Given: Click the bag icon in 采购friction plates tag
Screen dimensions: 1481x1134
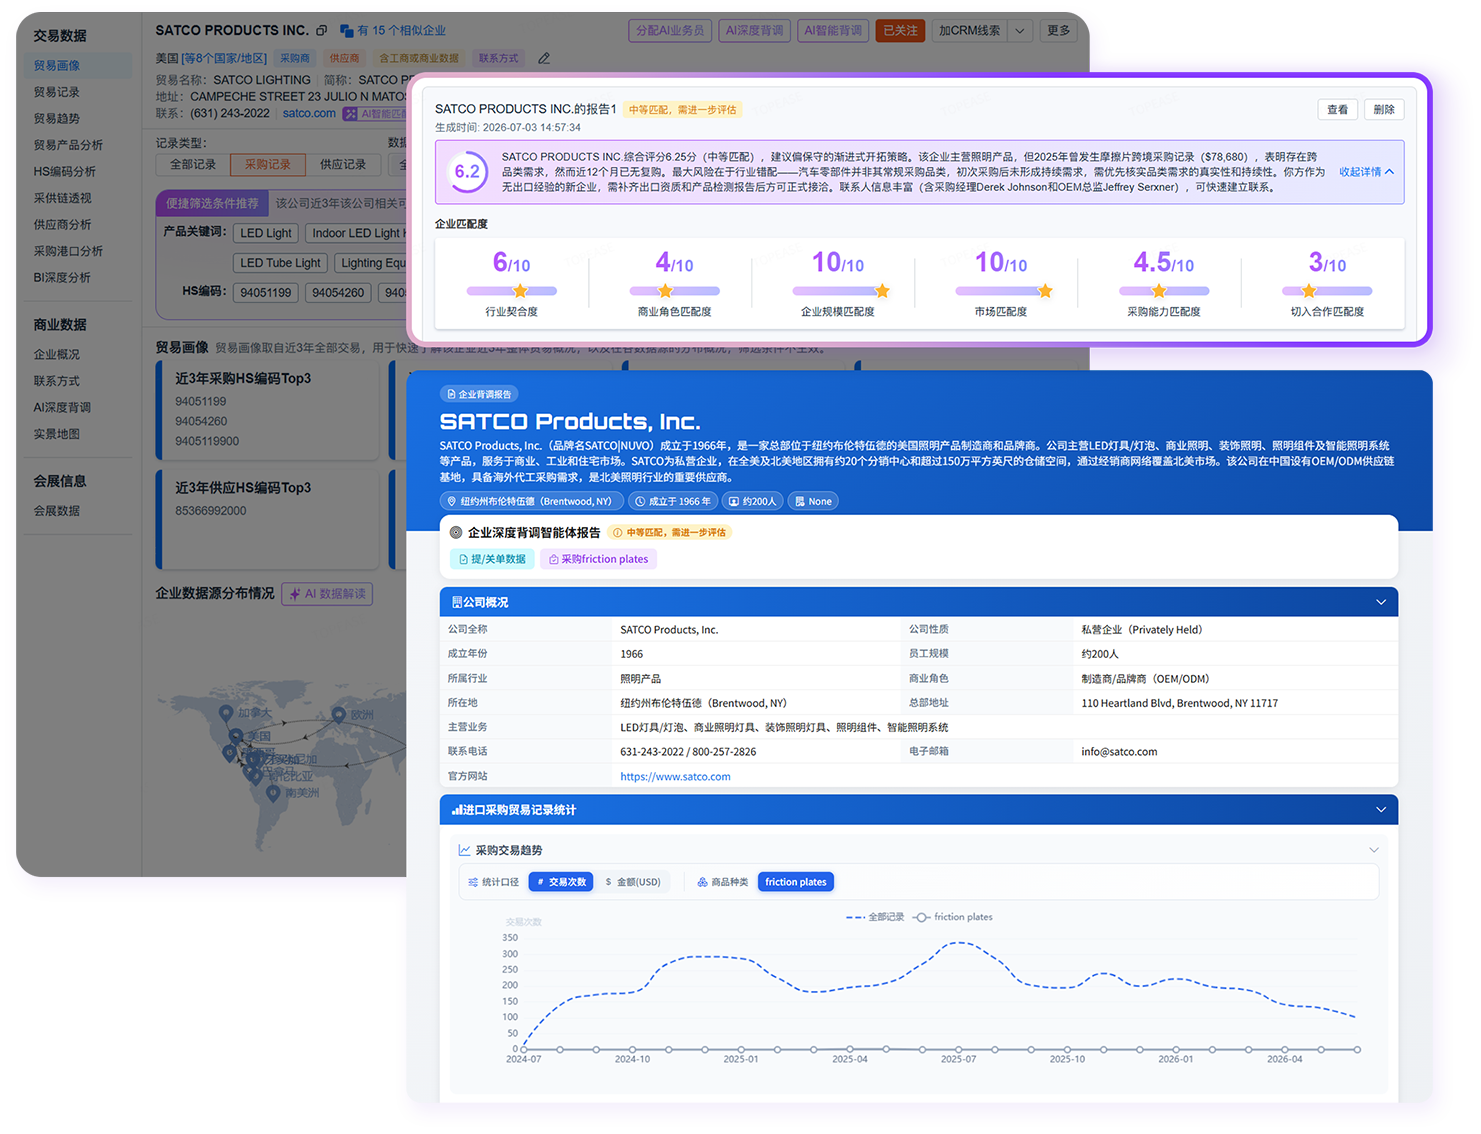Looking at the screenshot, I should point(553,559).
